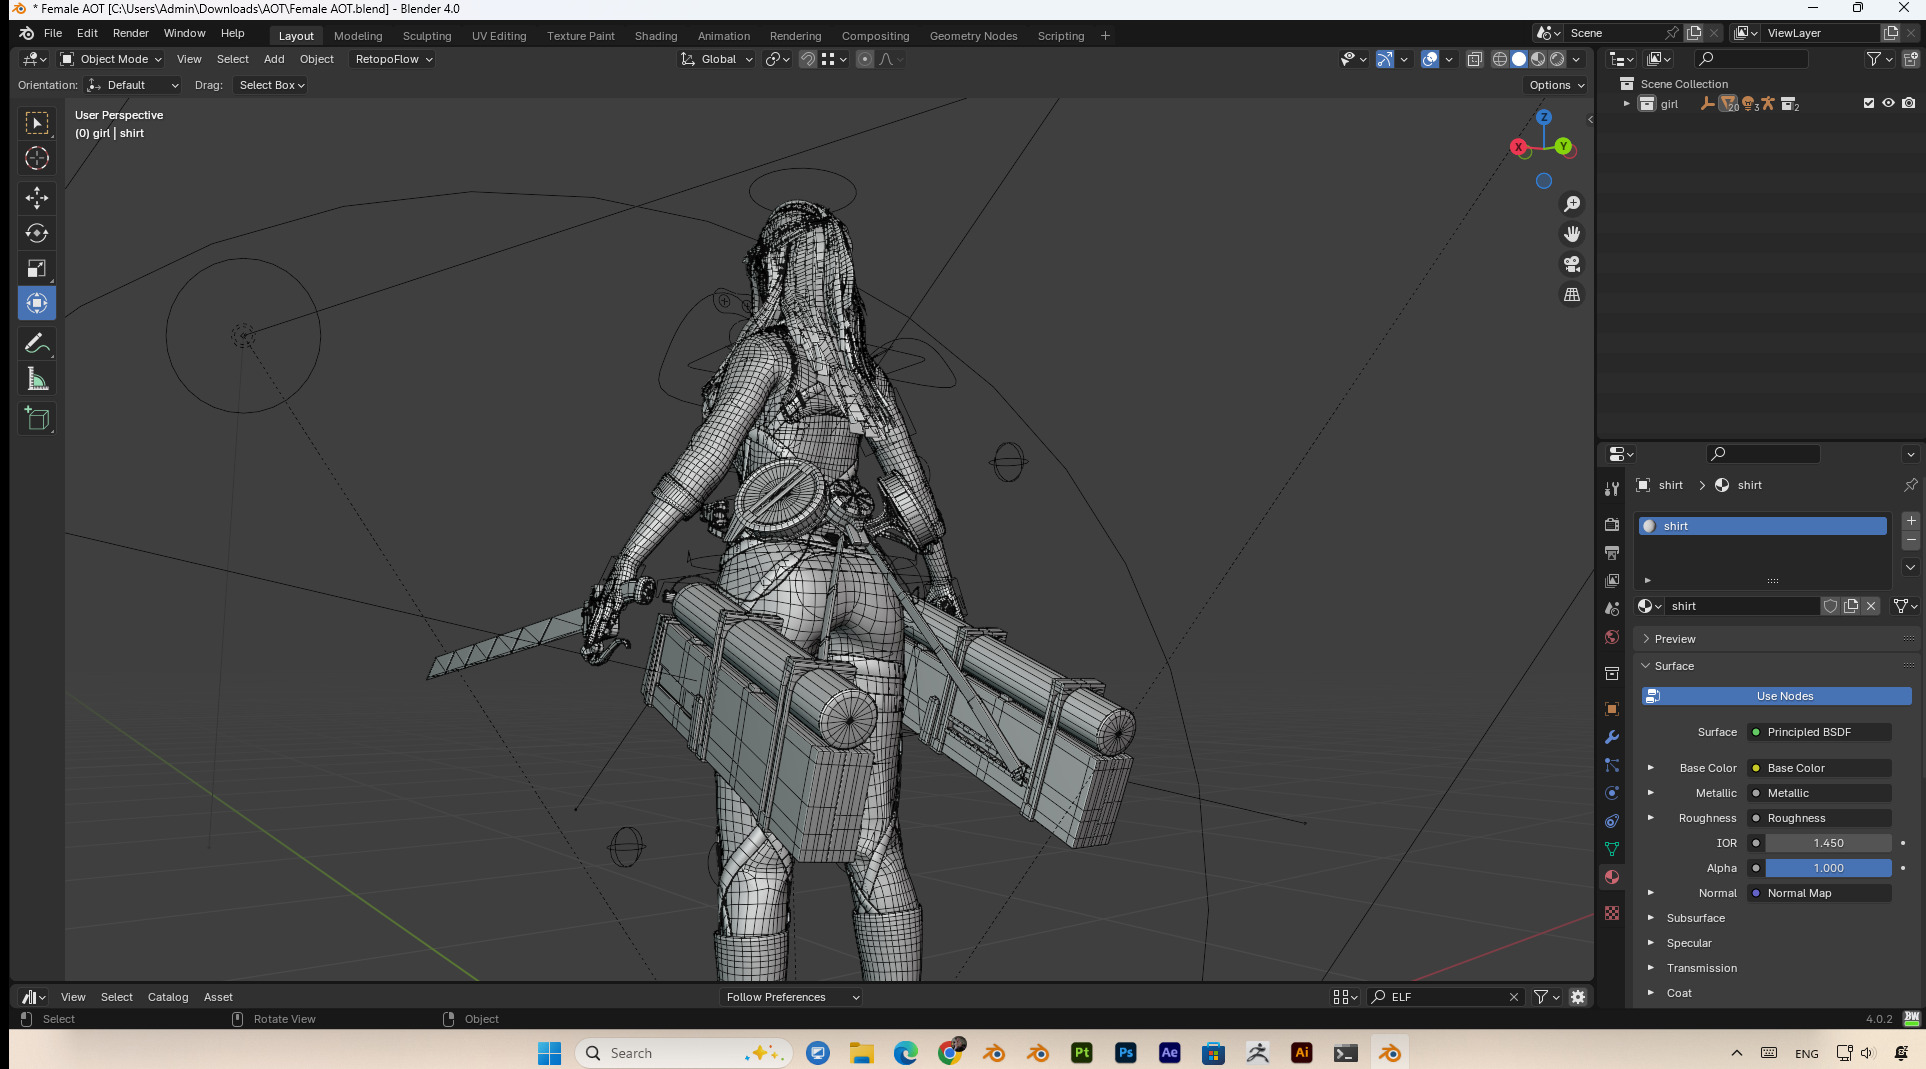Open the Add menu in viewport header
The image size is (1926, 1069).
[274, 59]
